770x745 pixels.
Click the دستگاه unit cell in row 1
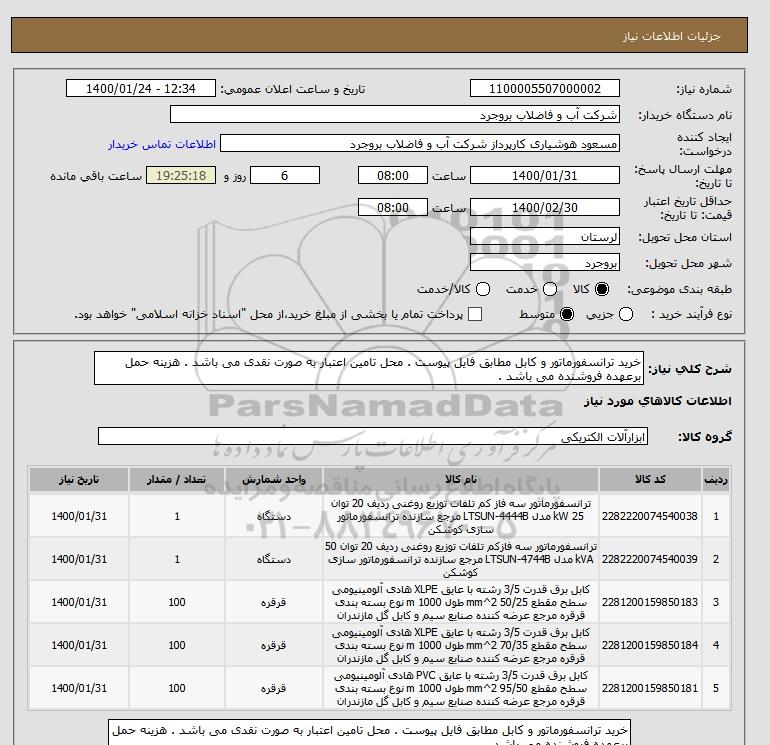point(274,516)
